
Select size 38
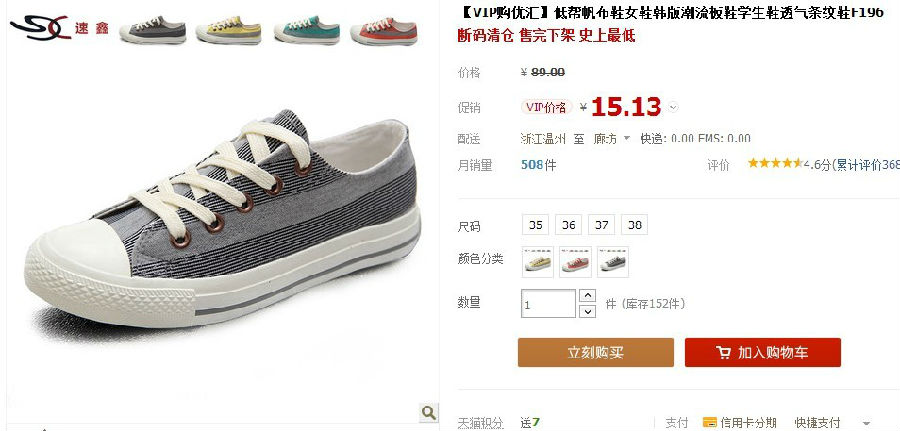click(x=634, y=225)
